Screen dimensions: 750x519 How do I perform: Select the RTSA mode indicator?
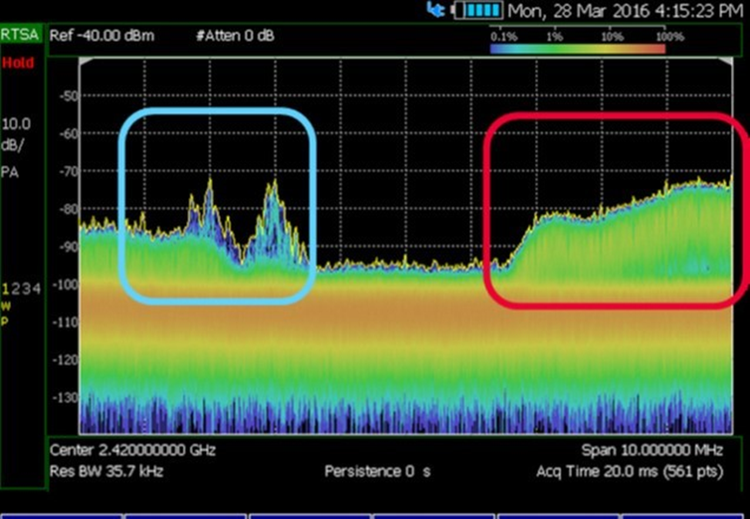[21, 37]
